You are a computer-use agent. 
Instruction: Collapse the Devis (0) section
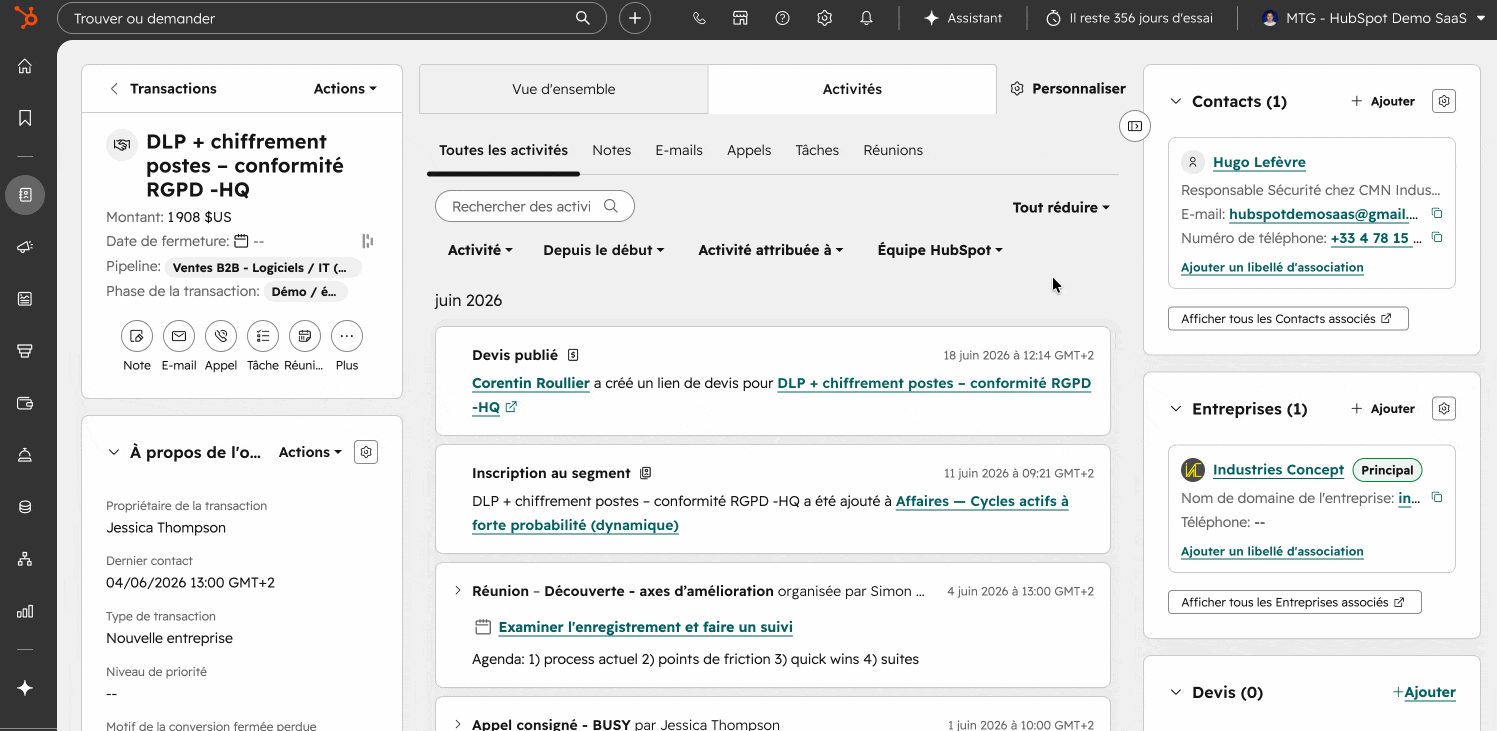click(x=1175, y=692)
